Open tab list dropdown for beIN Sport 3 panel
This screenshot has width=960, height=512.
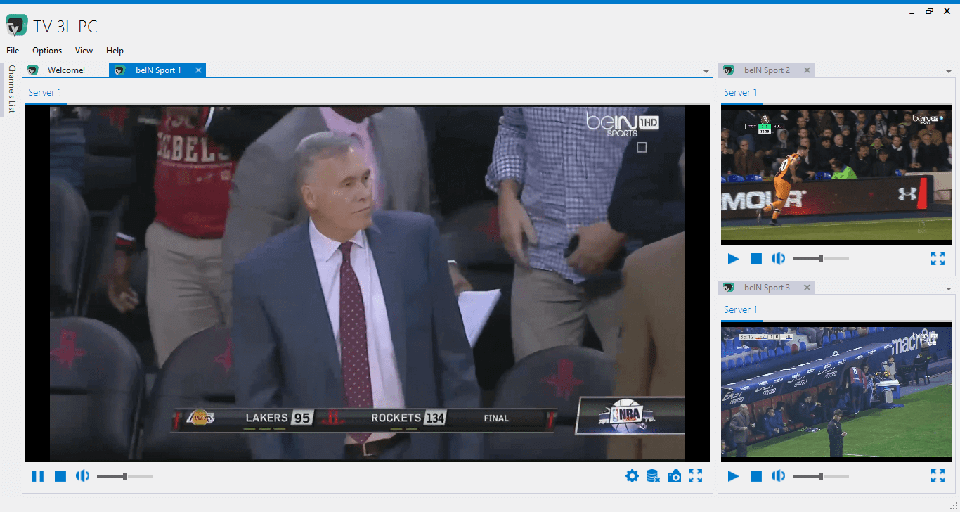coord(949,288)
